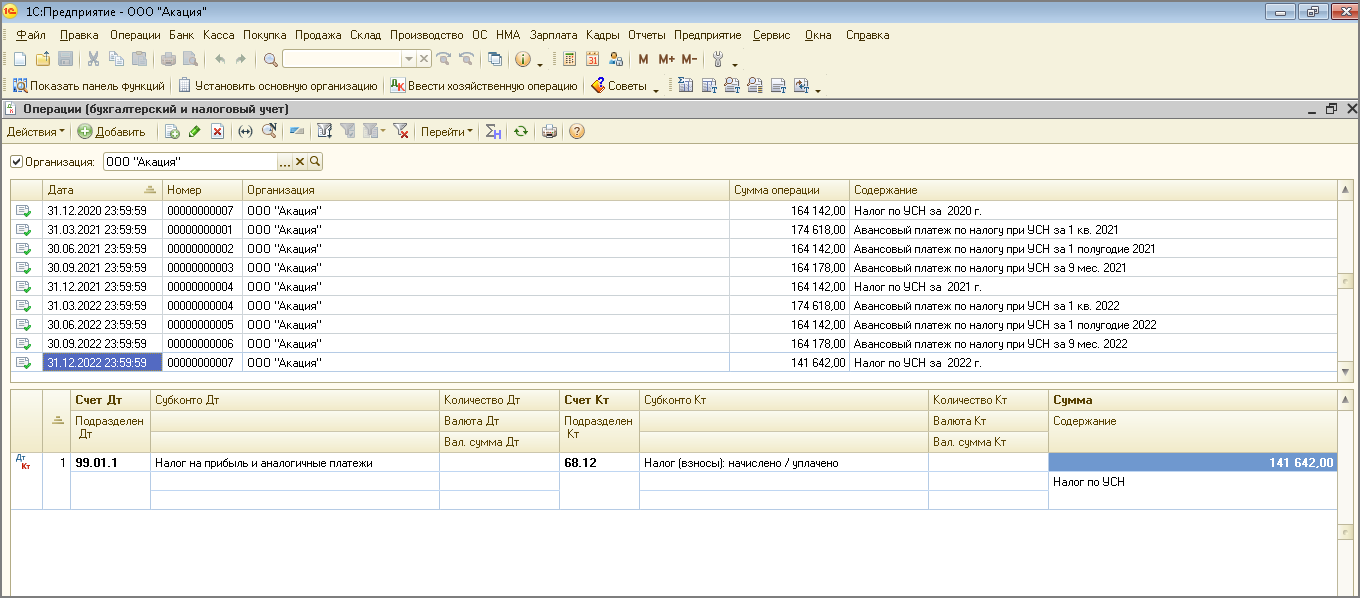Open help via the orange question mark icon
The height and width of the screenshot is (598, 1360).
coord(576,131)
